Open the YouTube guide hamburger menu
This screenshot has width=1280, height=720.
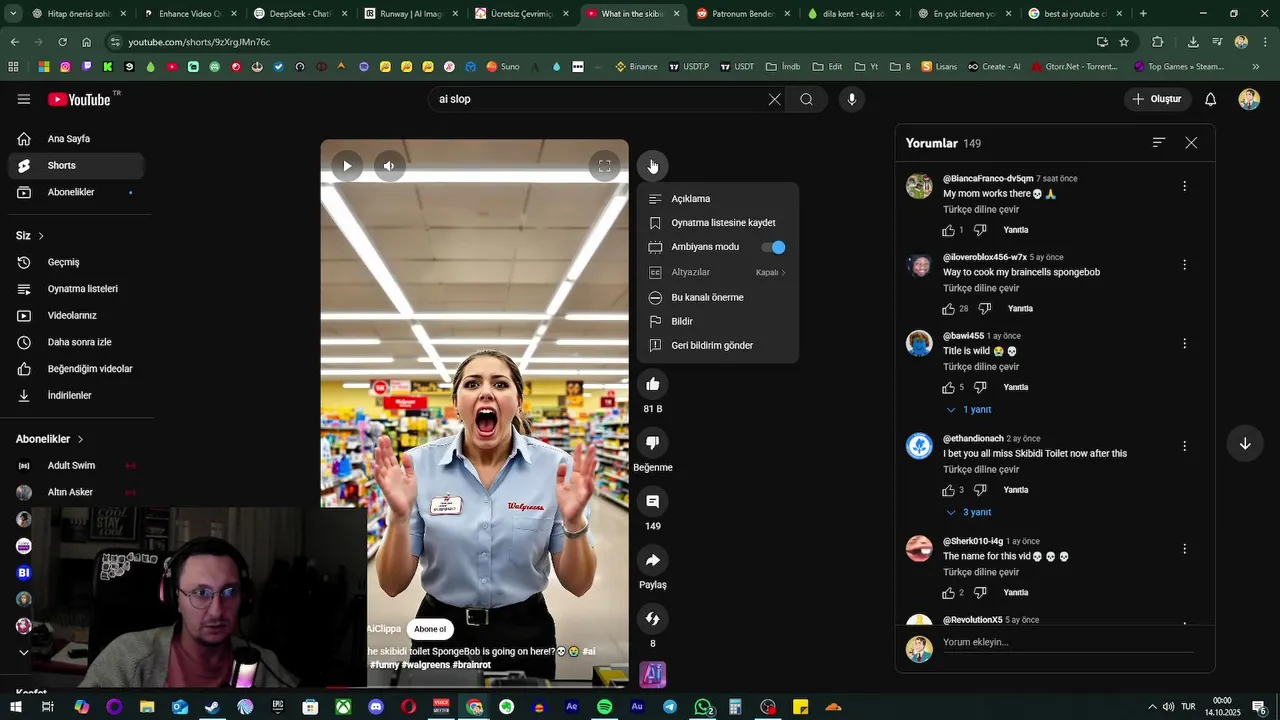pyautogui.click(x=24, y=99)
